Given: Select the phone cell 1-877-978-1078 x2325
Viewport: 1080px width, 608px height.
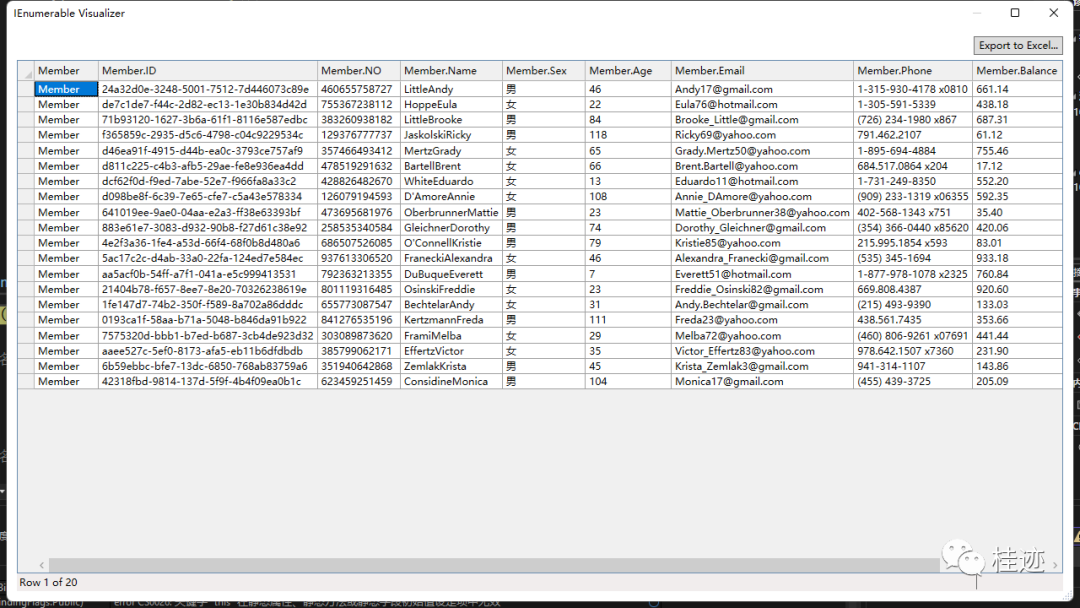Looking at the screenshot, I should (x=913, y=273).
